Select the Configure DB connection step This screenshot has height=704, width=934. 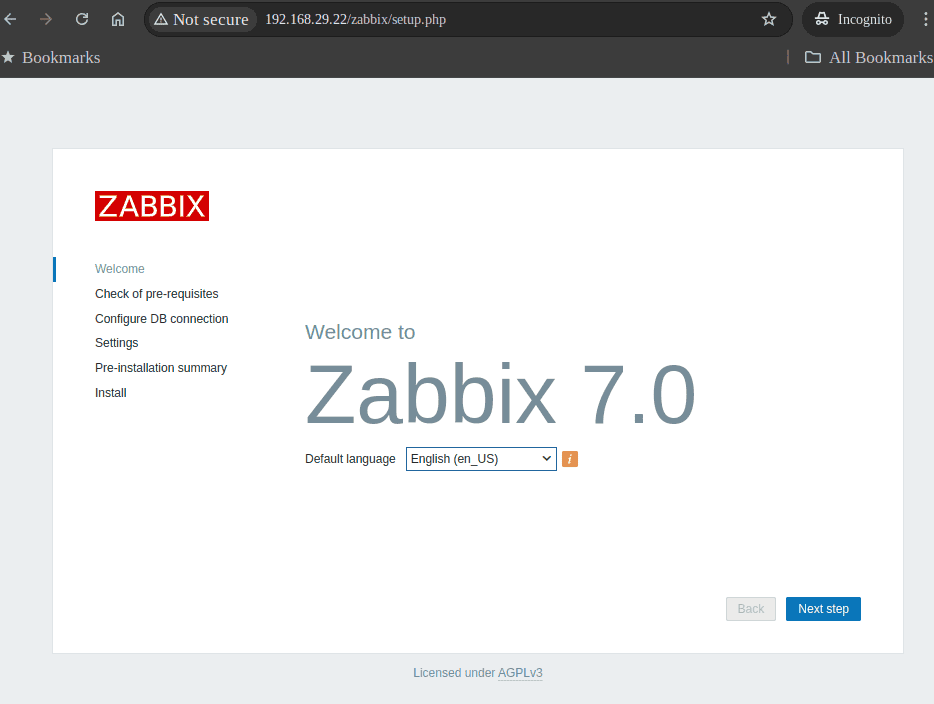point(161,319)
